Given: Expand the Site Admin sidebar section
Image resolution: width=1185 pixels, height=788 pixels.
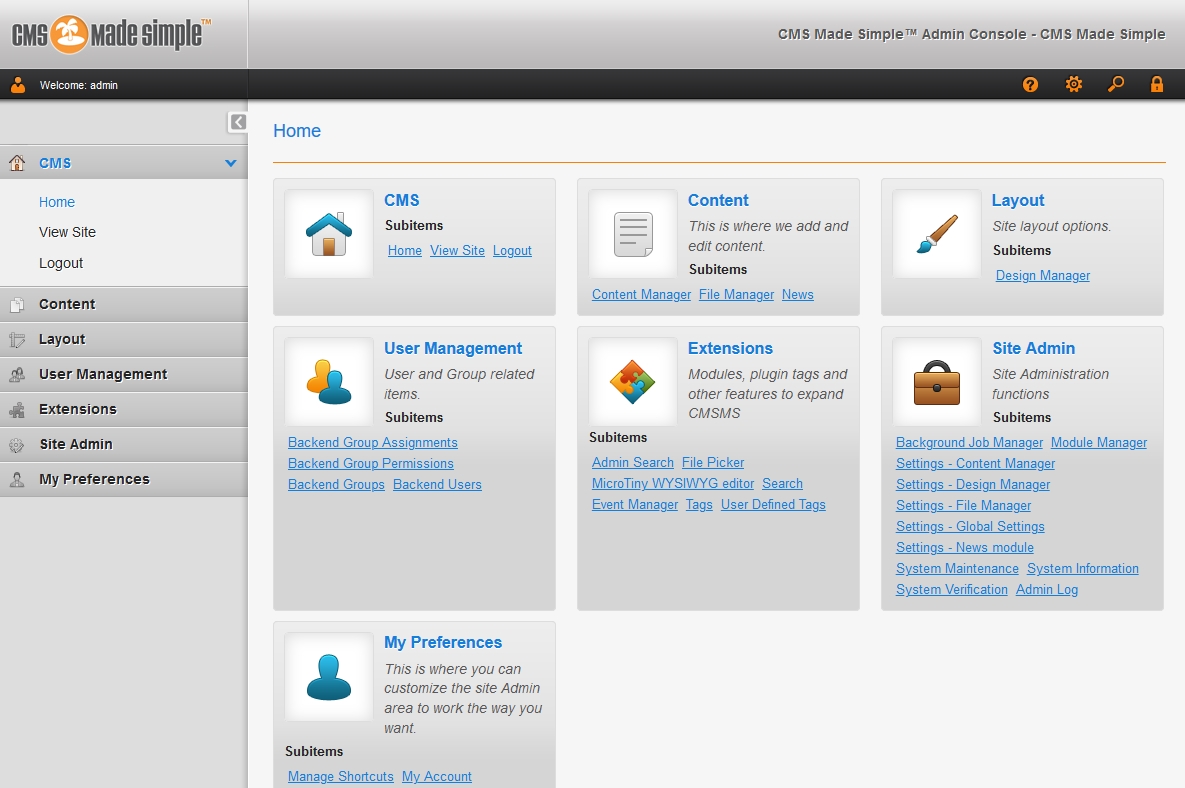Looking at the screenshot, I should [x=124, y=445].
